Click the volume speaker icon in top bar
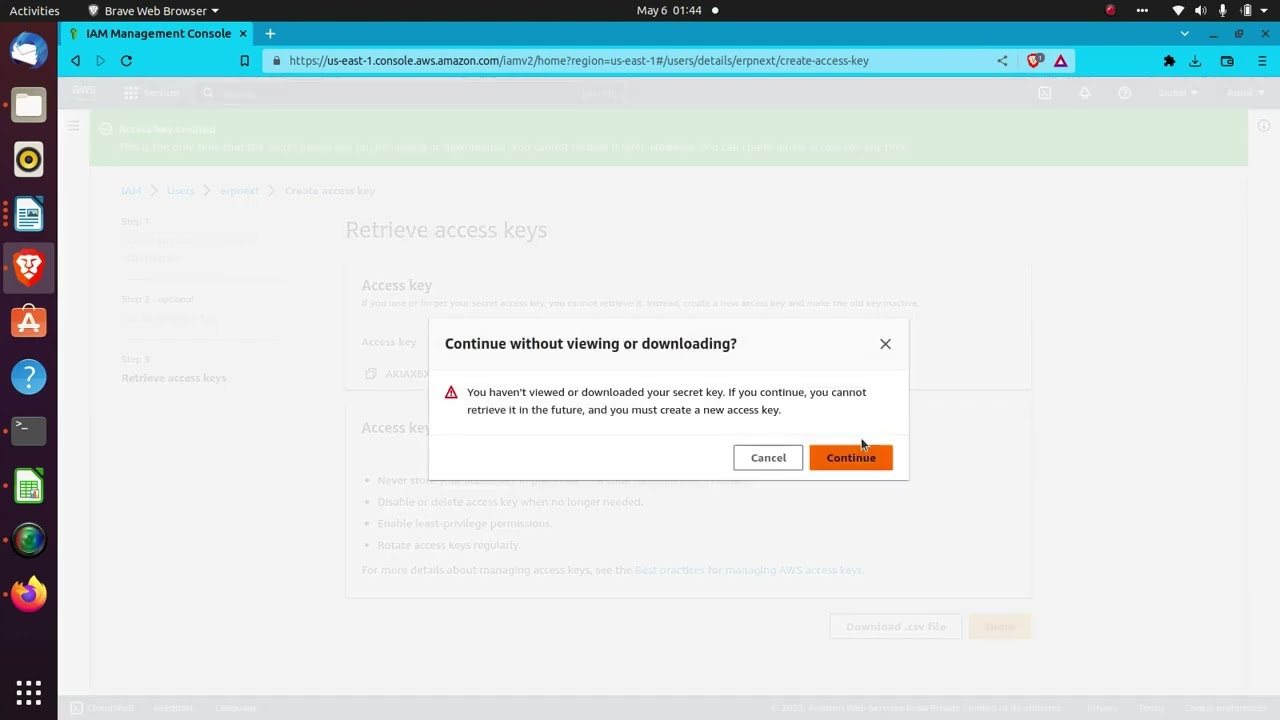This screenshot has height=720, width=1280. point(1200,10)
